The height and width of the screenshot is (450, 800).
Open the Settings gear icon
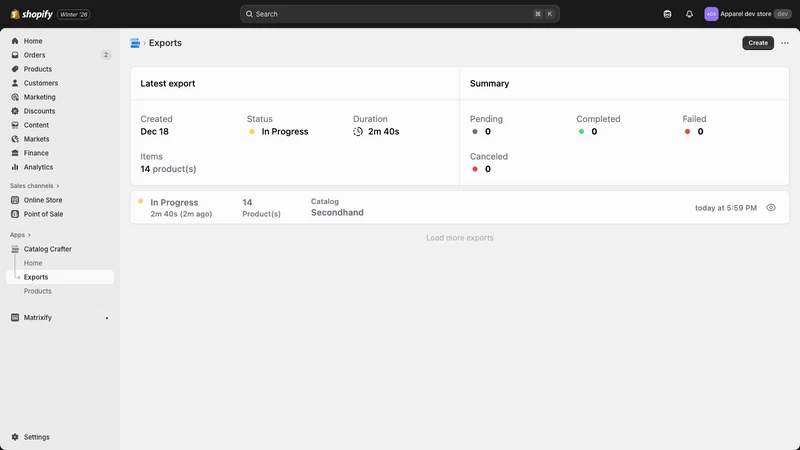pyautogui.click(x=15, y=437)
